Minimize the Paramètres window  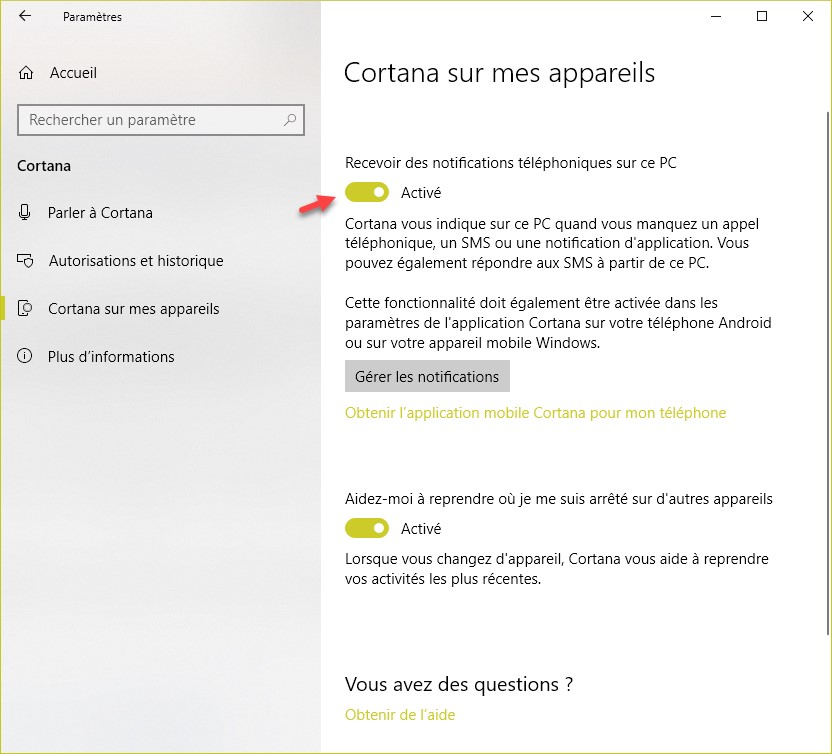[x=716, y=16]
